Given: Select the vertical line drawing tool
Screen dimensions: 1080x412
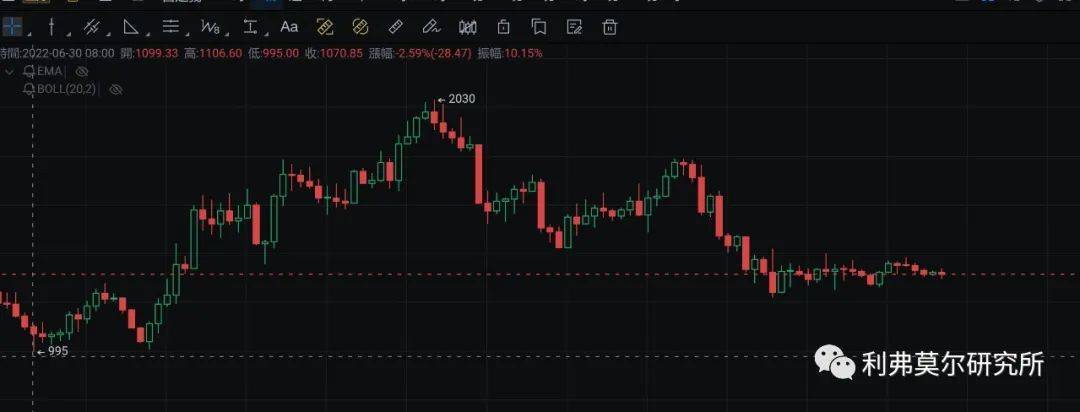Looking at the screenshot, I should coord(52,26).
